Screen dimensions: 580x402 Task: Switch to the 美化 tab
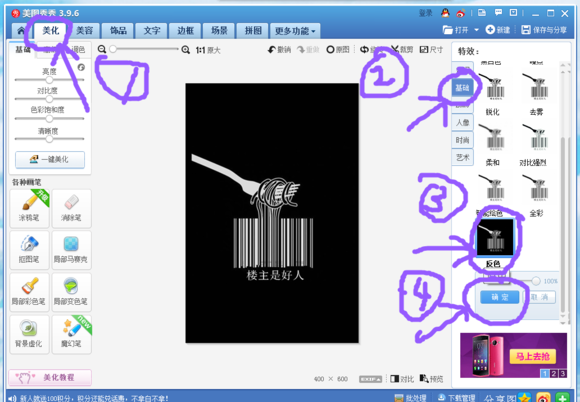pyautogui.click(x=51, y=31)
